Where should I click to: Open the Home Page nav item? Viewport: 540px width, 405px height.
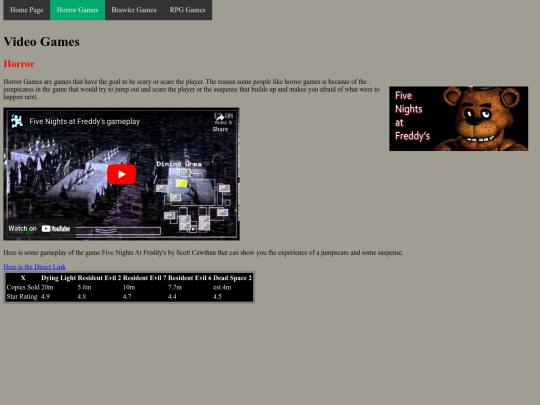pyautogui.click(x=27, y=10)
